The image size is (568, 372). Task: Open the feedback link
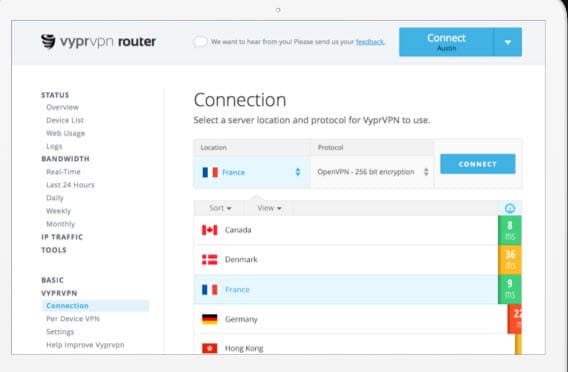pos(369,42)
